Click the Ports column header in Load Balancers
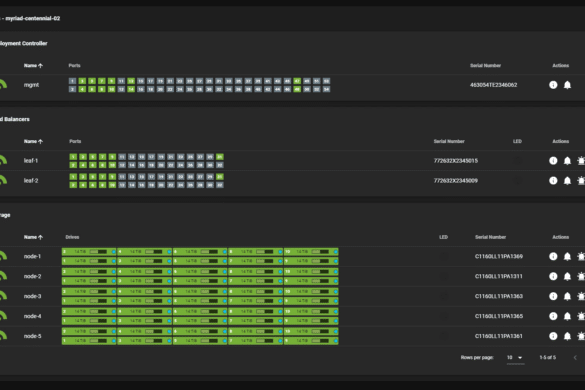The width and height of the screenshot is (585, 390). pyautogui.click(x=75, y=141)
